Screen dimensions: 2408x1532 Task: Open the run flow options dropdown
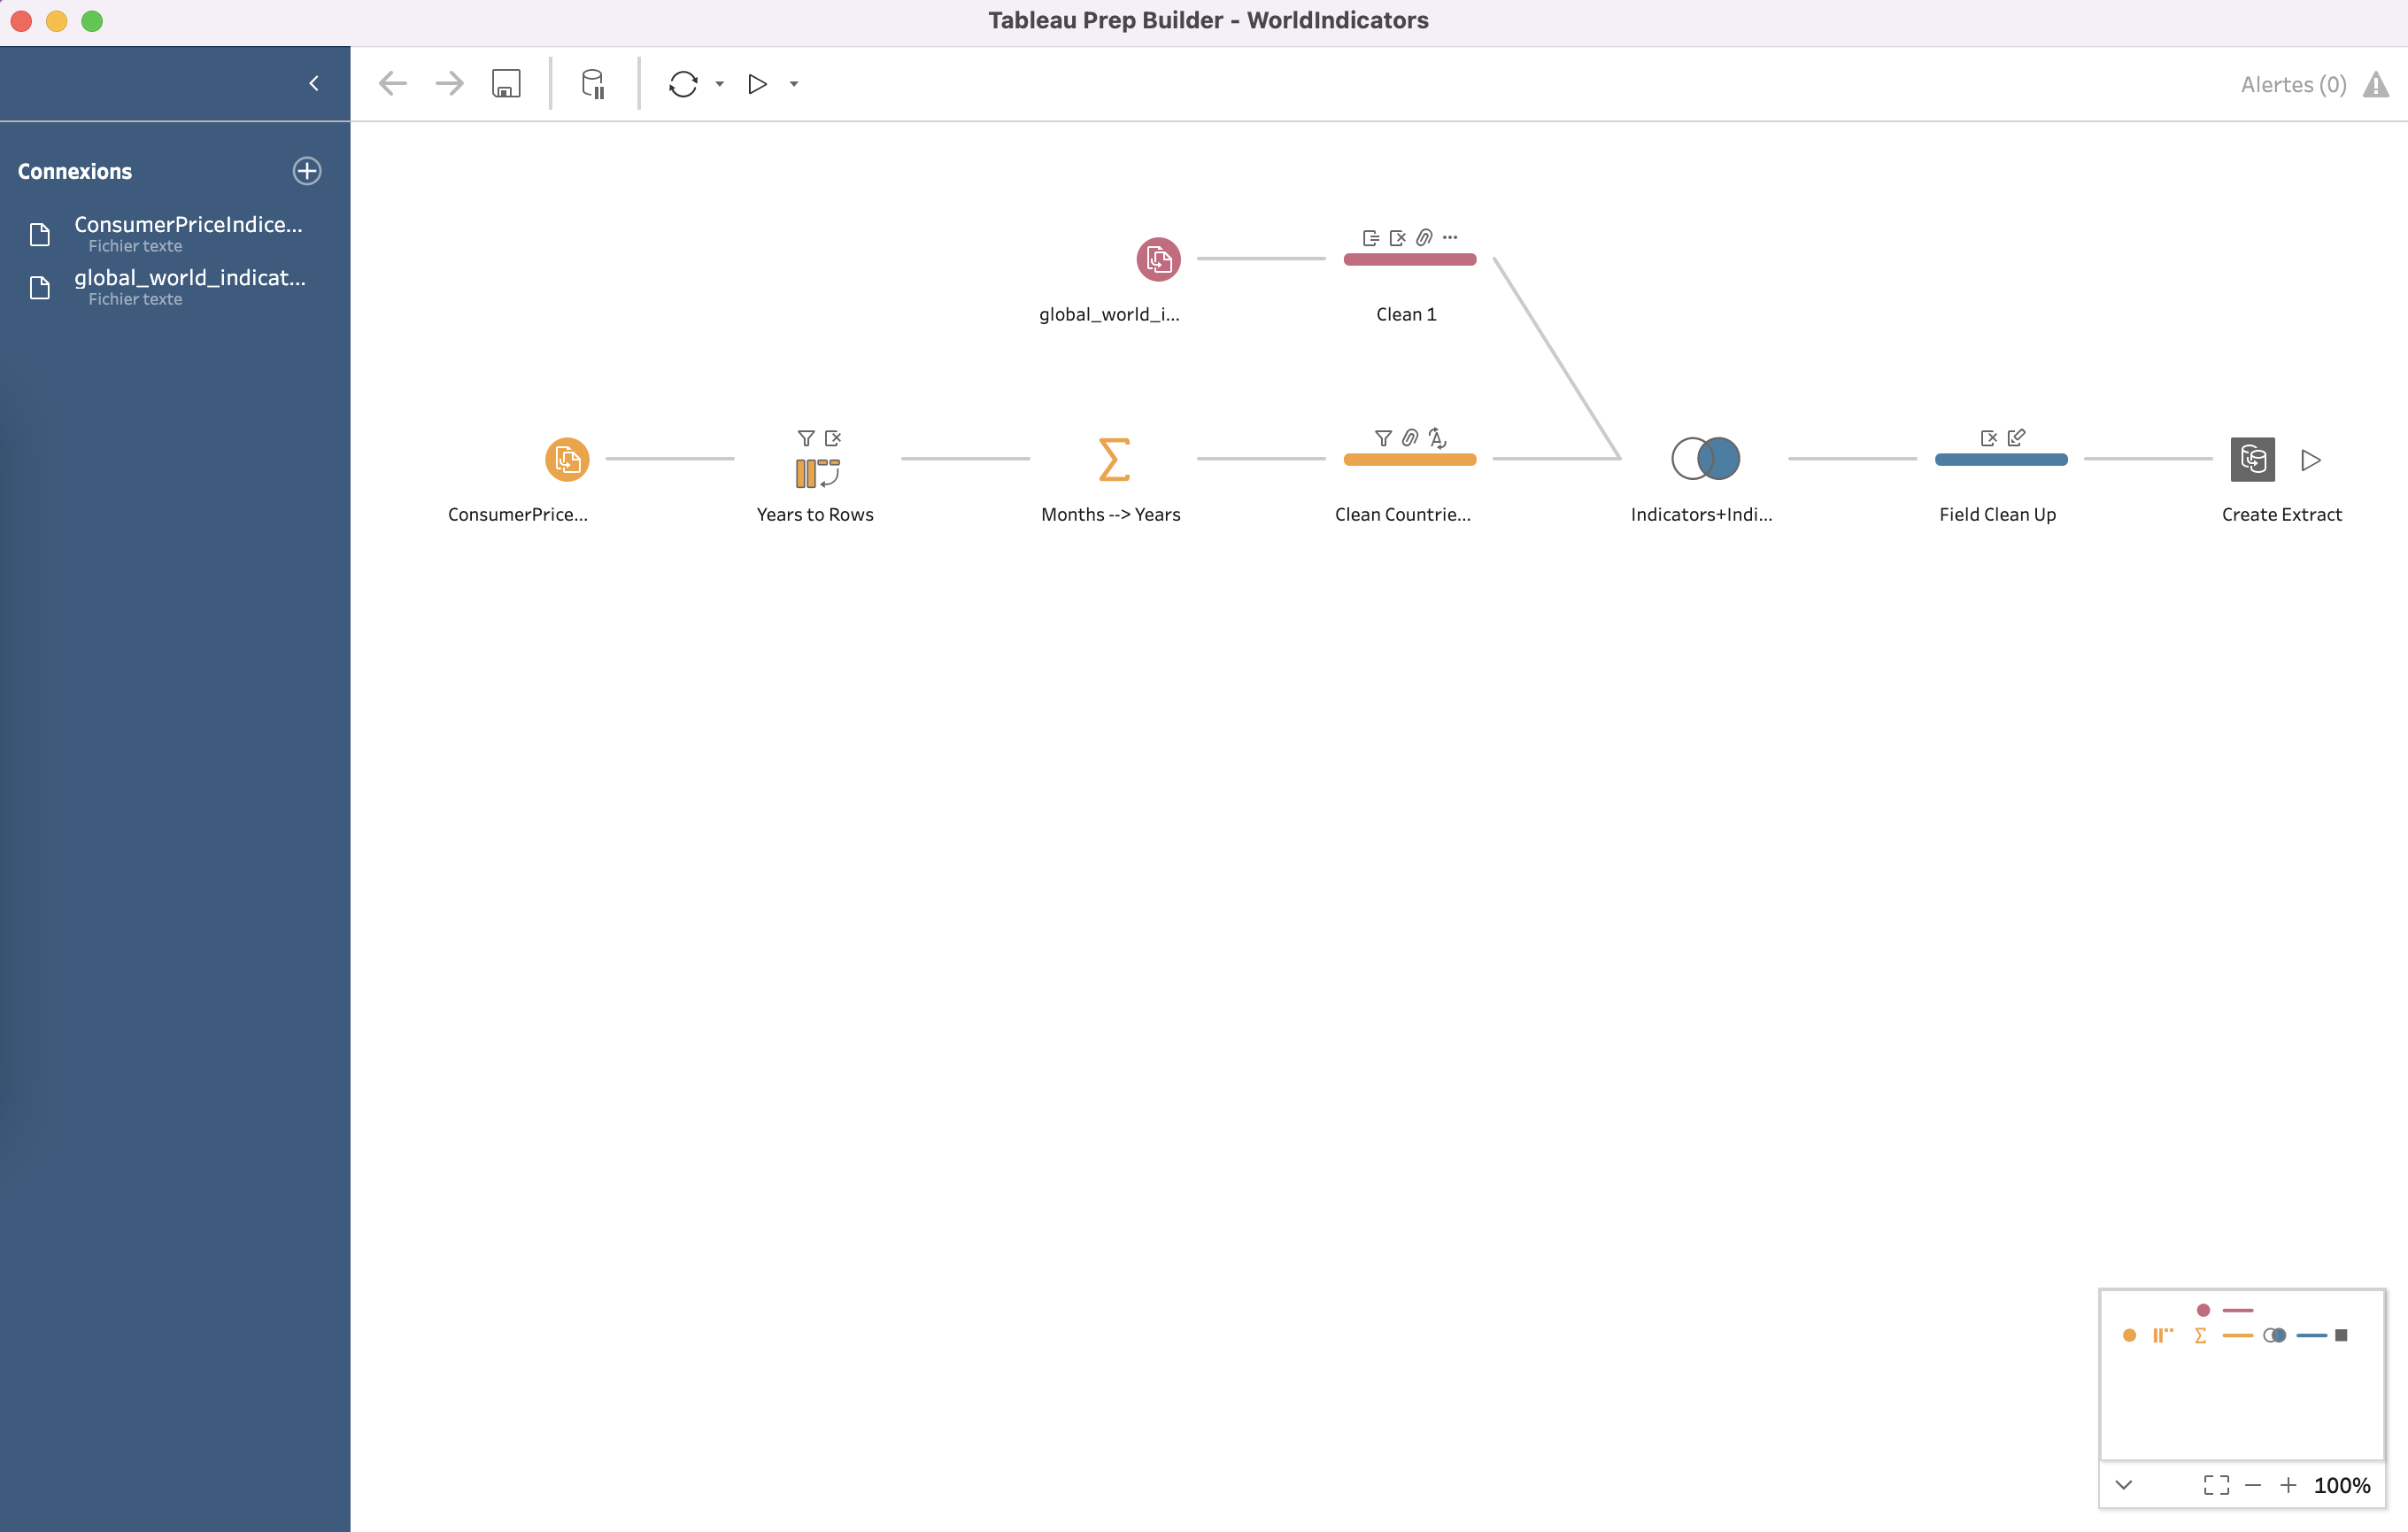pyautogui.click(x=794, y=84)
